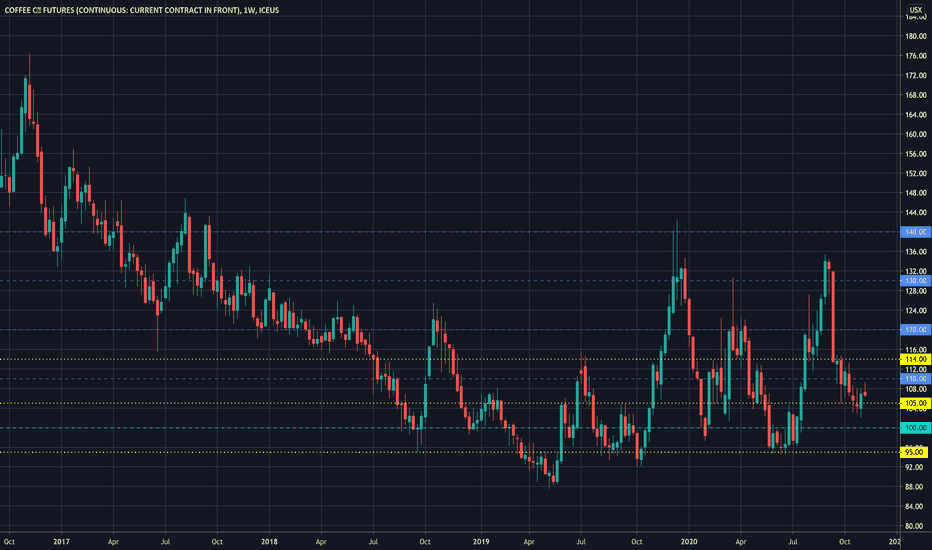Image resolution: width=932 pixels, height=550 pixels.
Task: Click the 164.00 price axis value
Action: click(x=916, y=115)
